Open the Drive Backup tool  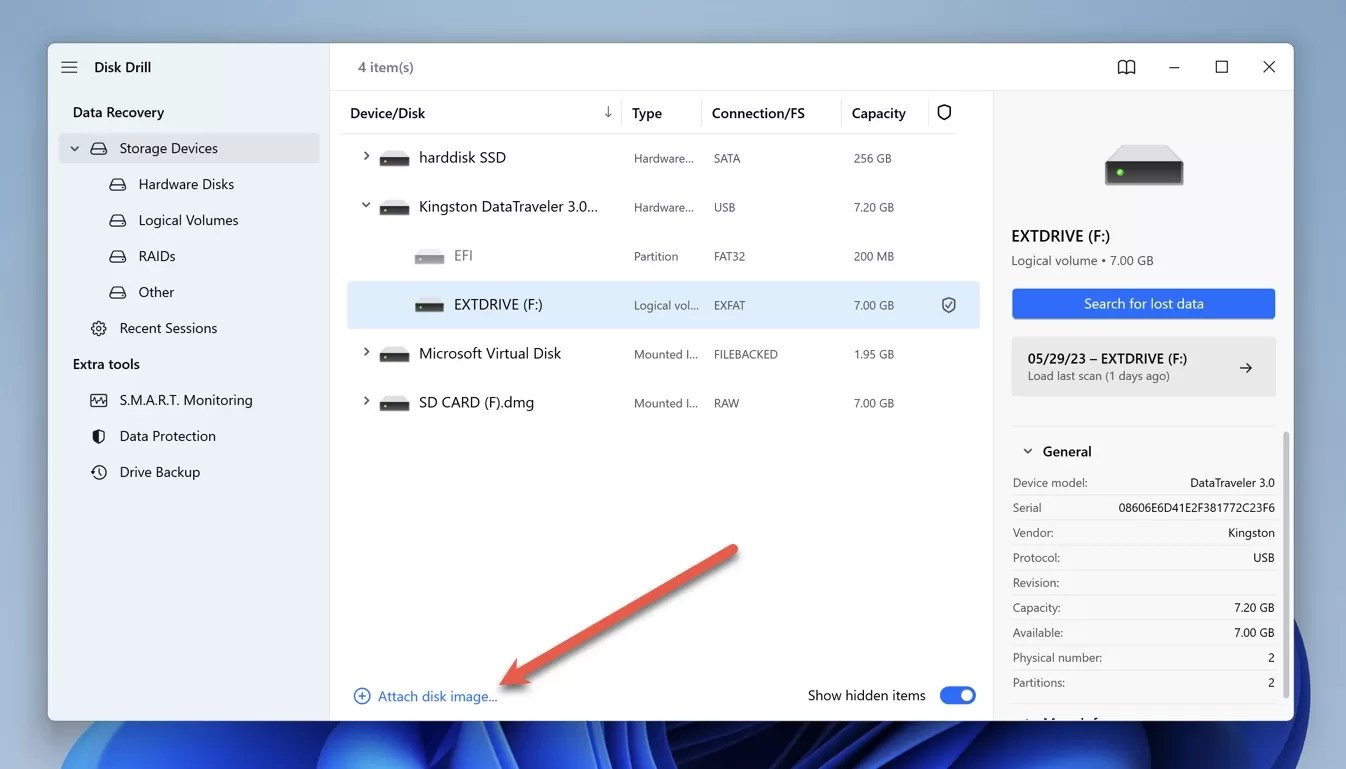pos(159,471)
